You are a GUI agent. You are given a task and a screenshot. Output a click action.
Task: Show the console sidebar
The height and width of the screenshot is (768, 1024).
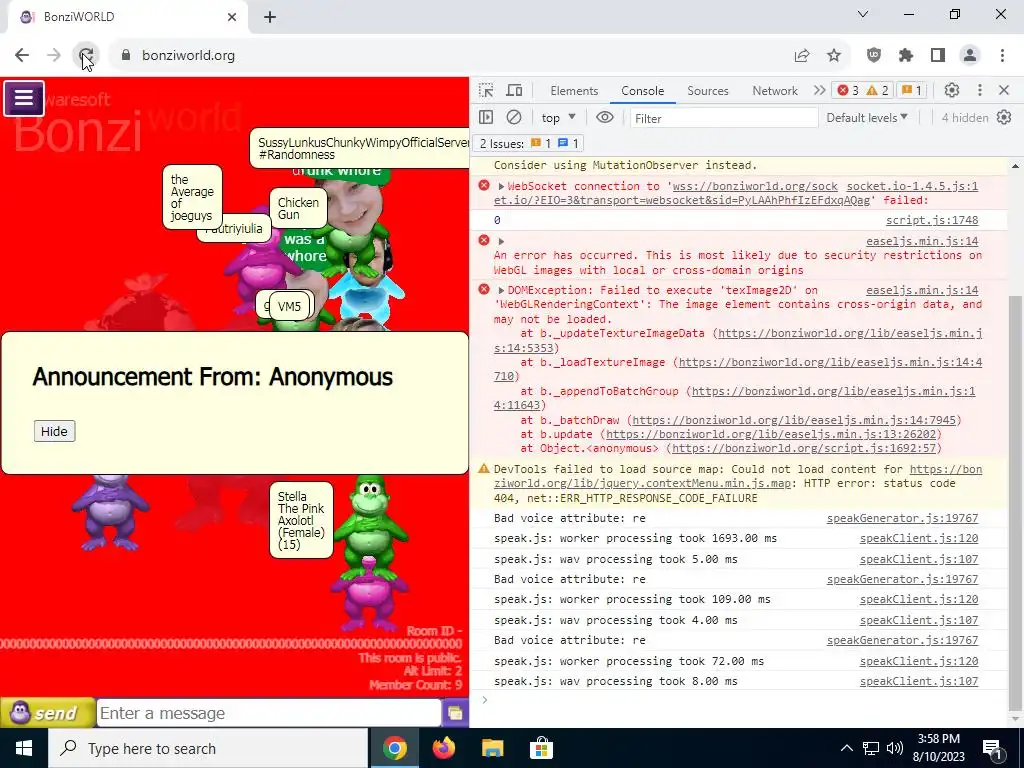click(486, 118)
